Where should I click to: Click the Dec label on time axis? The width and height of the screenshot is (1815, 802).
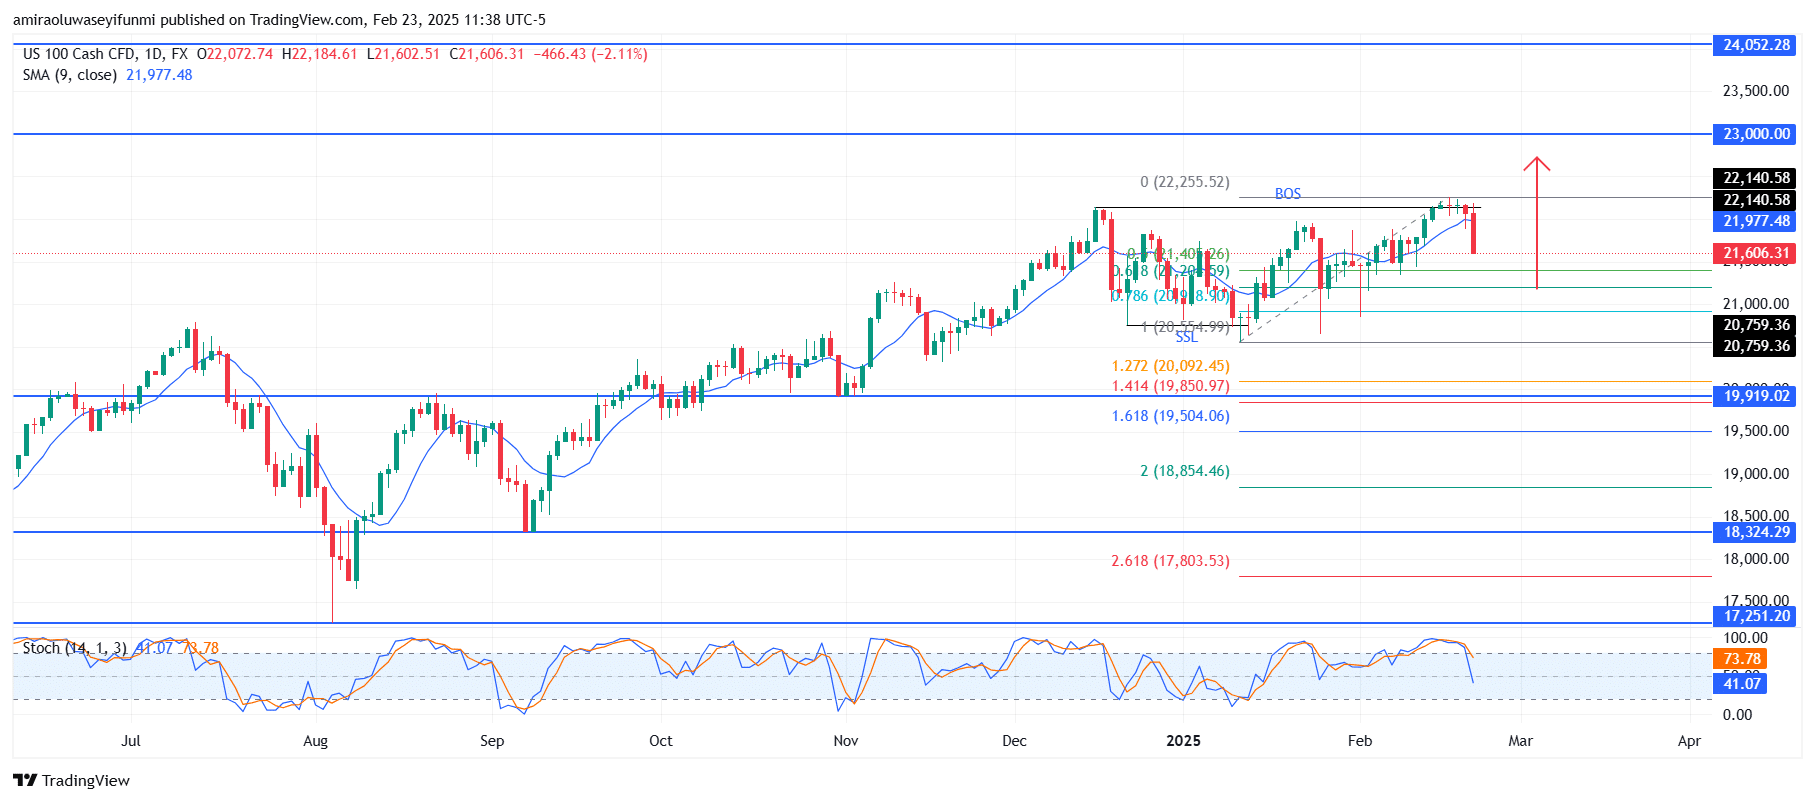pos(1014,741)
